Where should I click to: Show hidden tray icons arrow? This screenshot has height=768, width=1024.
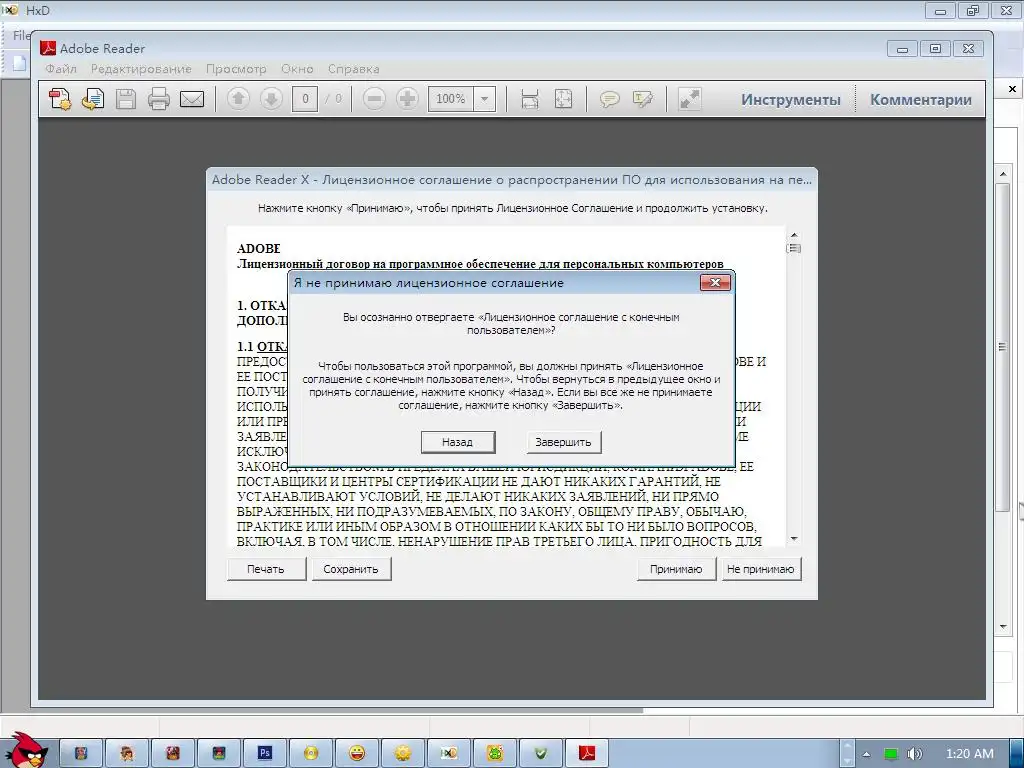(867, 754)
